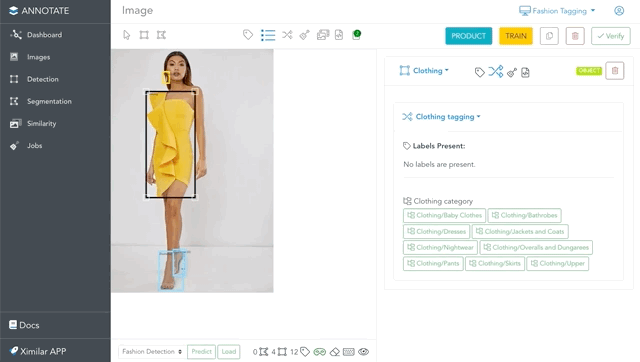This screenshot has height=362, width=640.
Task: Click the bounding box count icon in bottom bar
Action: (282, 351)
